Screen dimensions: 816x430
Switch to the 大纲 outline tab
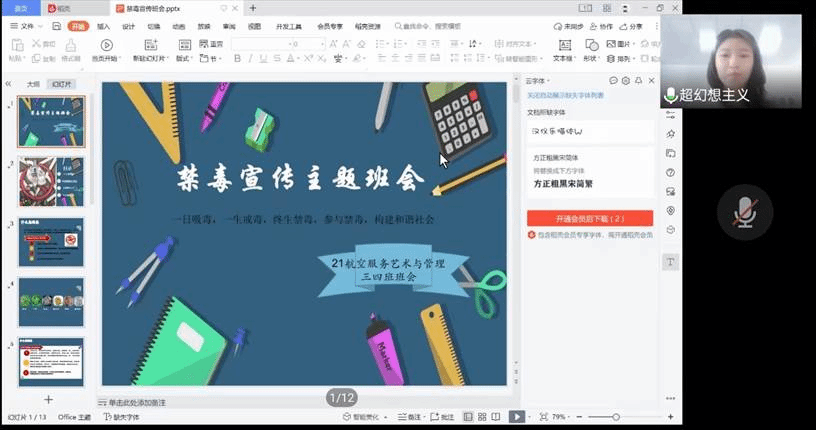[x=33, y=85]
